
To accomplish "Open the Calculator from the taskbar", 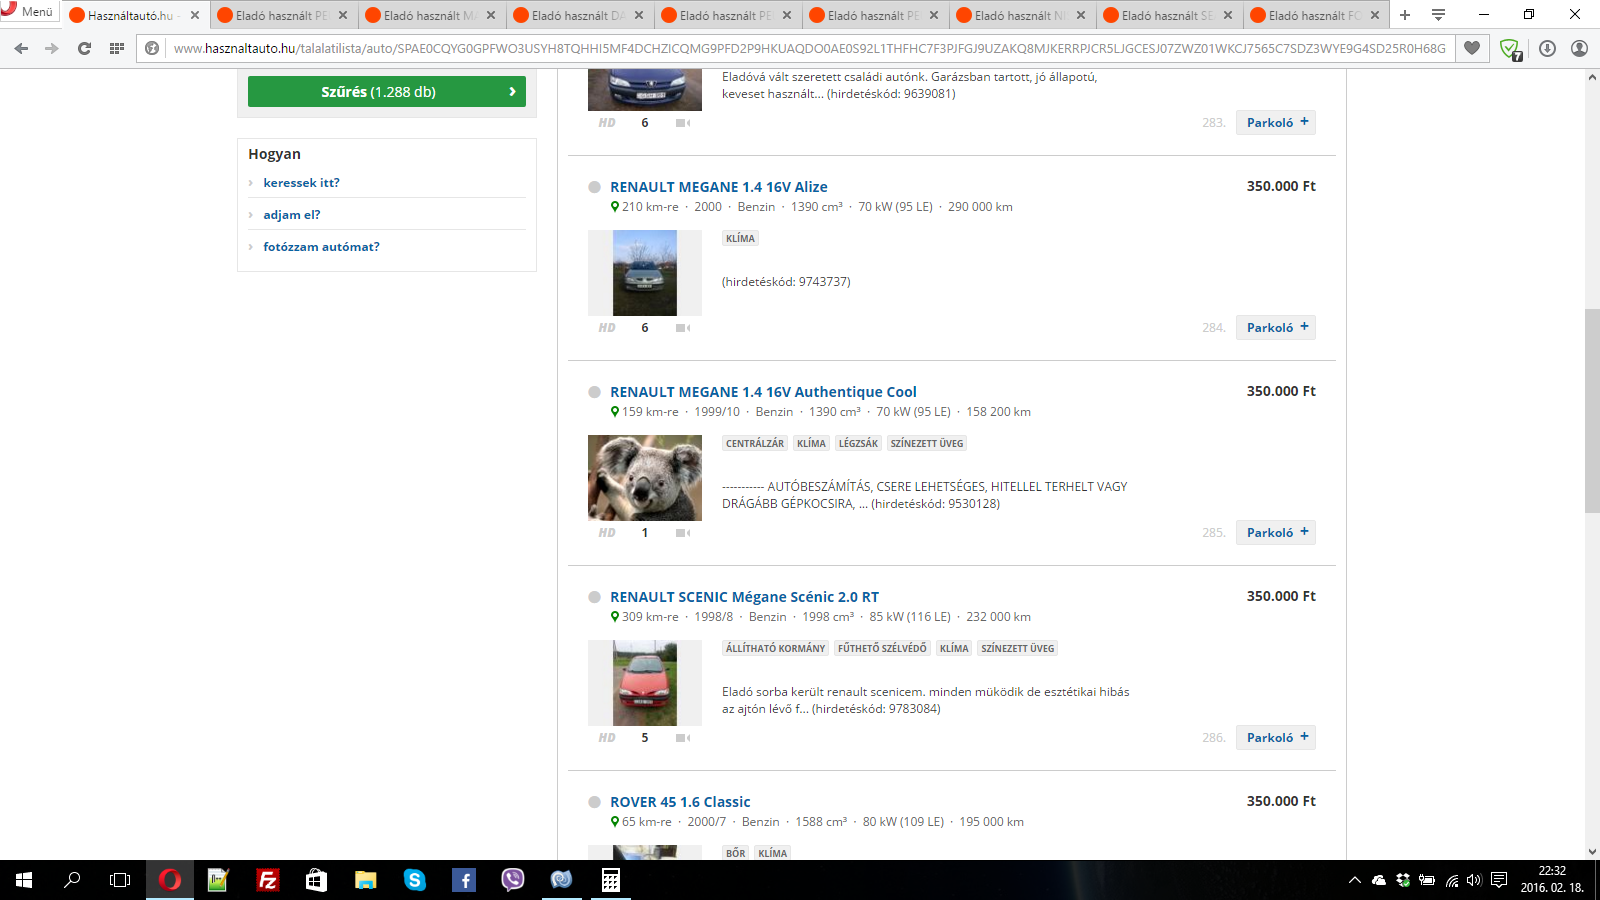I will click(x=610, y=880).
